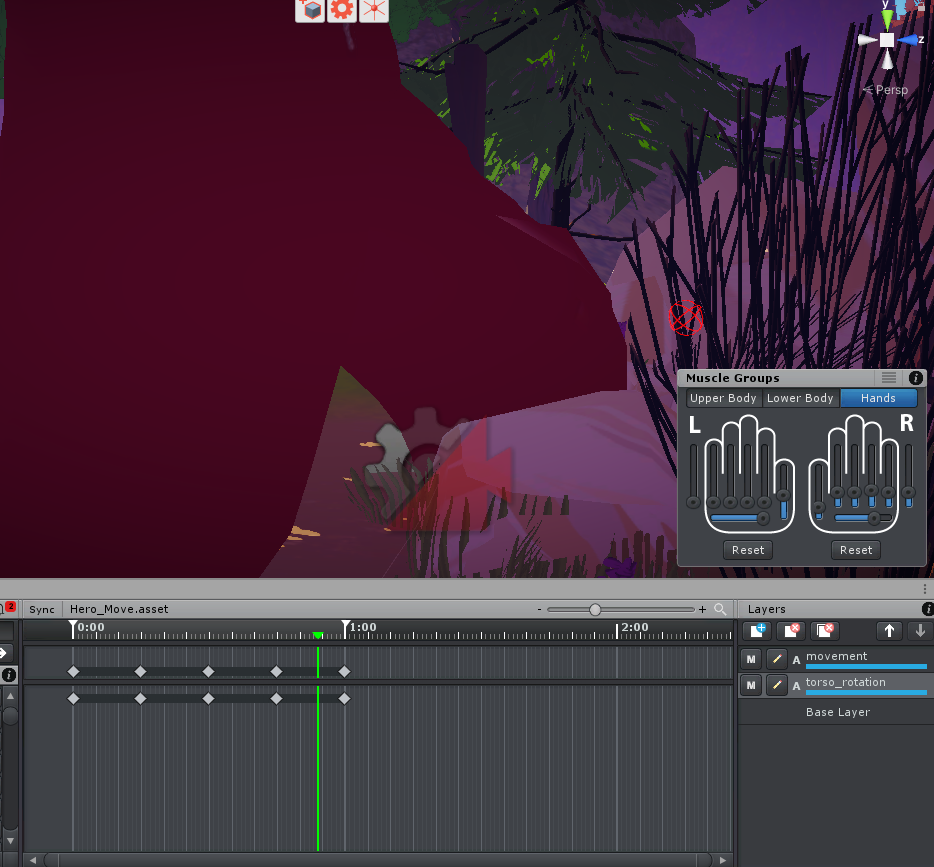Select the Base Layer row
Image resolution: width=934 pixels, height=867 pixels.
(x=836, y=712)
